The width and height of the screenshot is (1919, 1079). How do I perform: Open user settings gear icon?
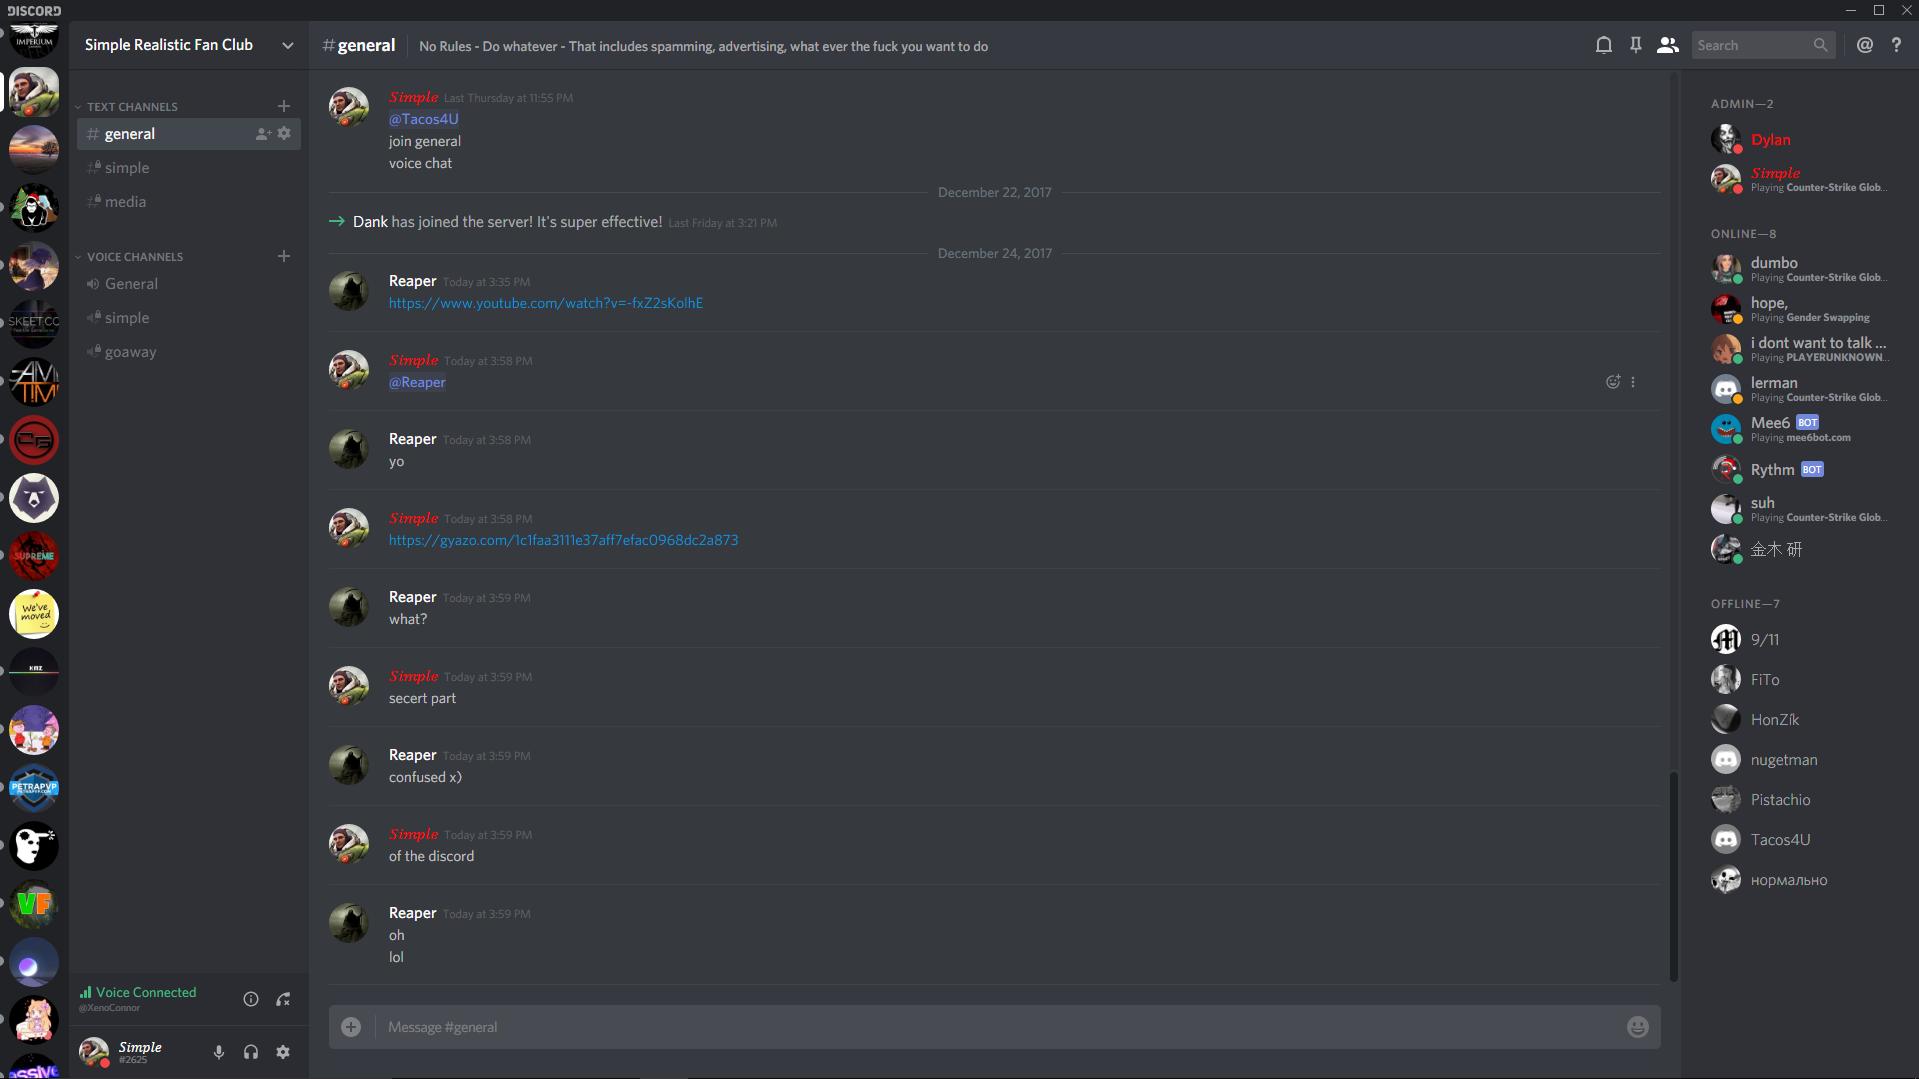283,1052
